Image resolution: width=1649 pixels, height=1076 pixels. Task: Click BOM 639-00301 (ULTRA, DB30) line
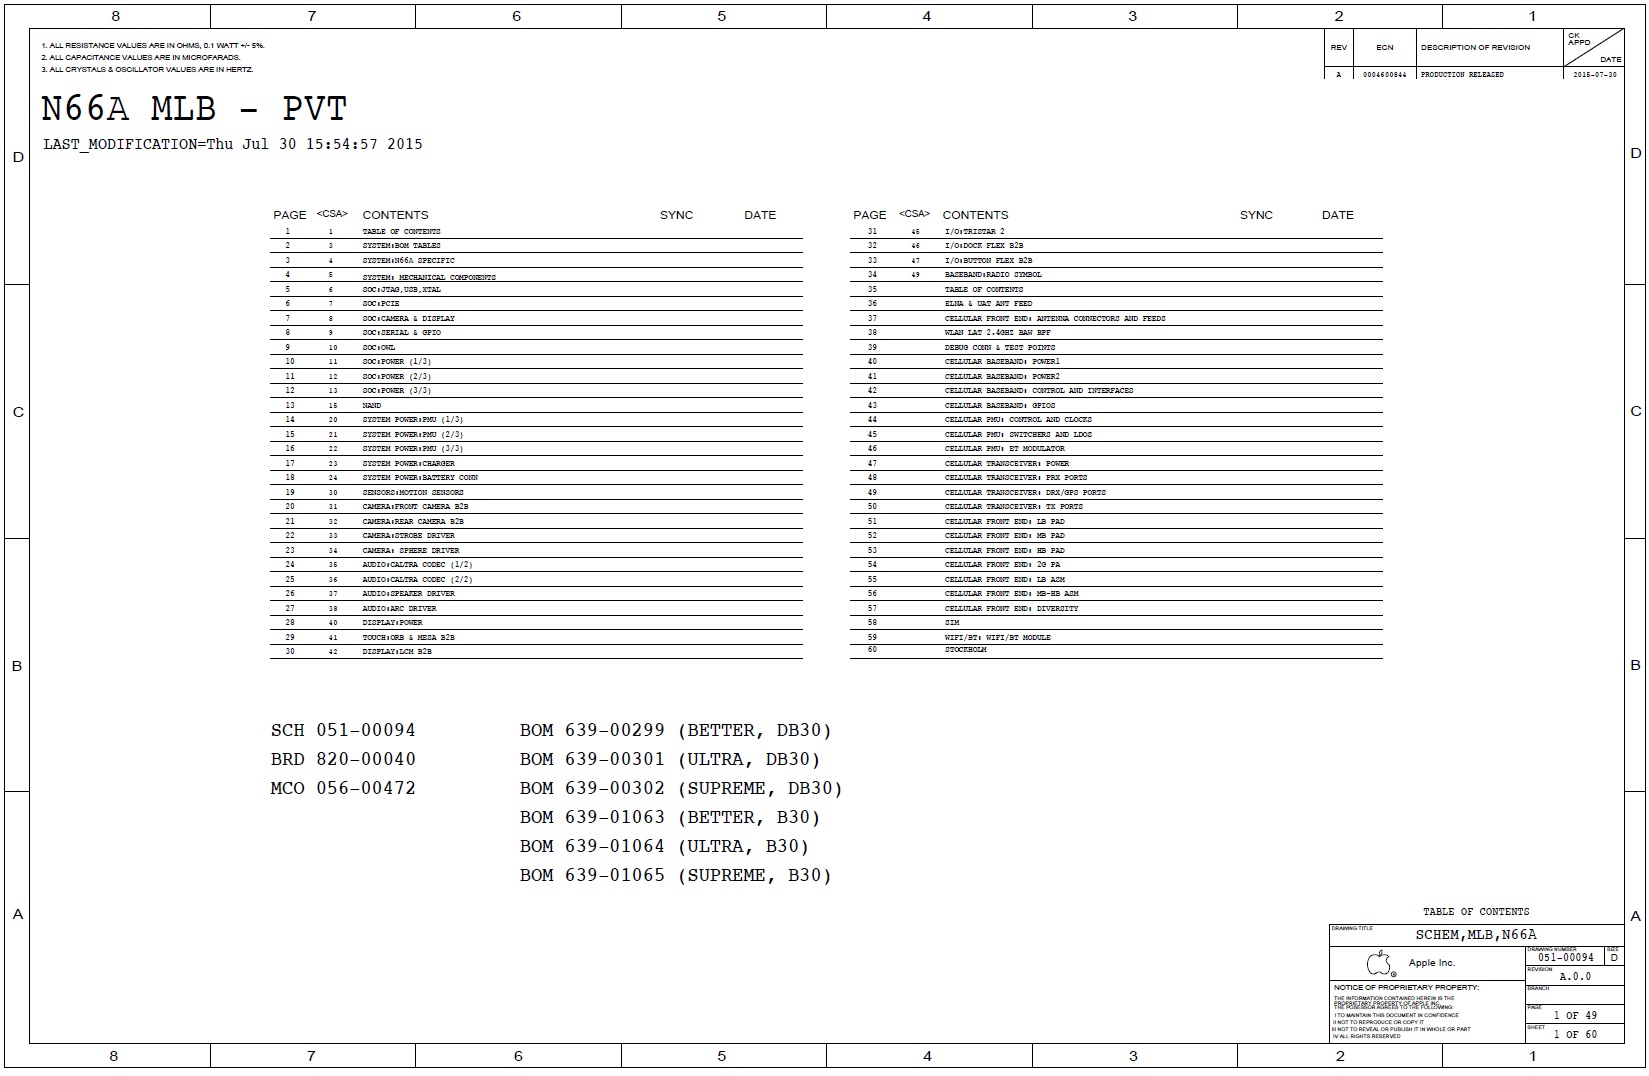pyautogui.click(x=670, y=760)
